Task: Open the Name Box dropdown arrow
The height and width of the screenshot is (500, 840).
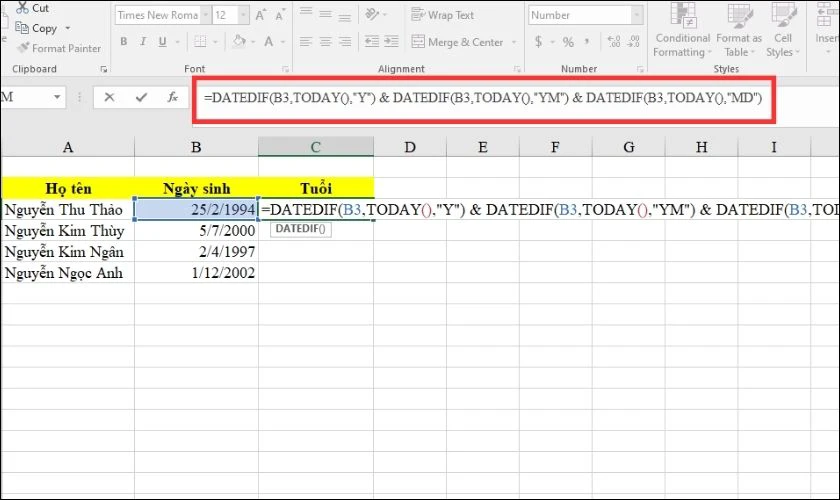Action: click(57, 97)
